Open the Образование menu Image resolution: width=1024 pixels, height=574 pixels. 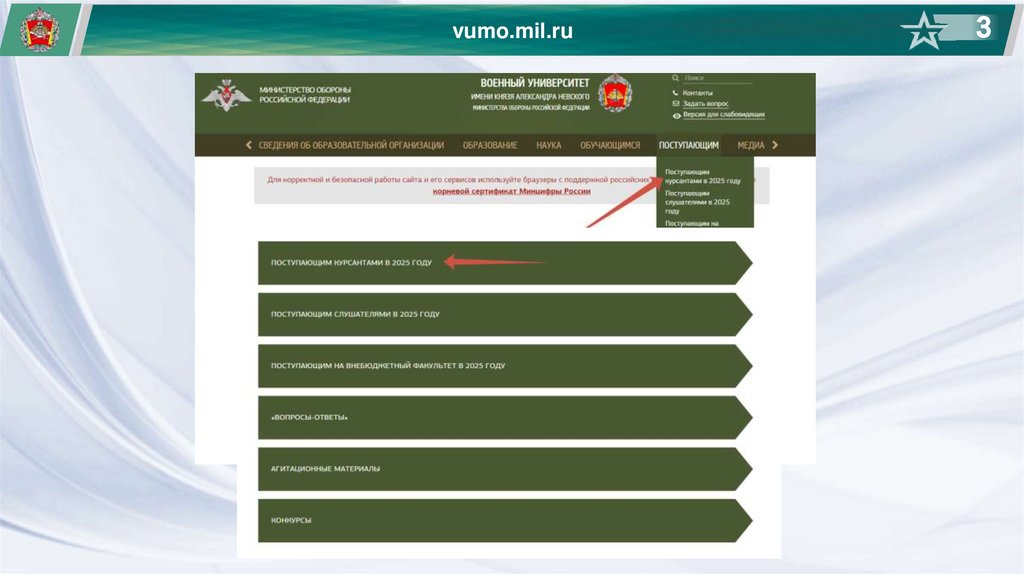coord(490,145)
